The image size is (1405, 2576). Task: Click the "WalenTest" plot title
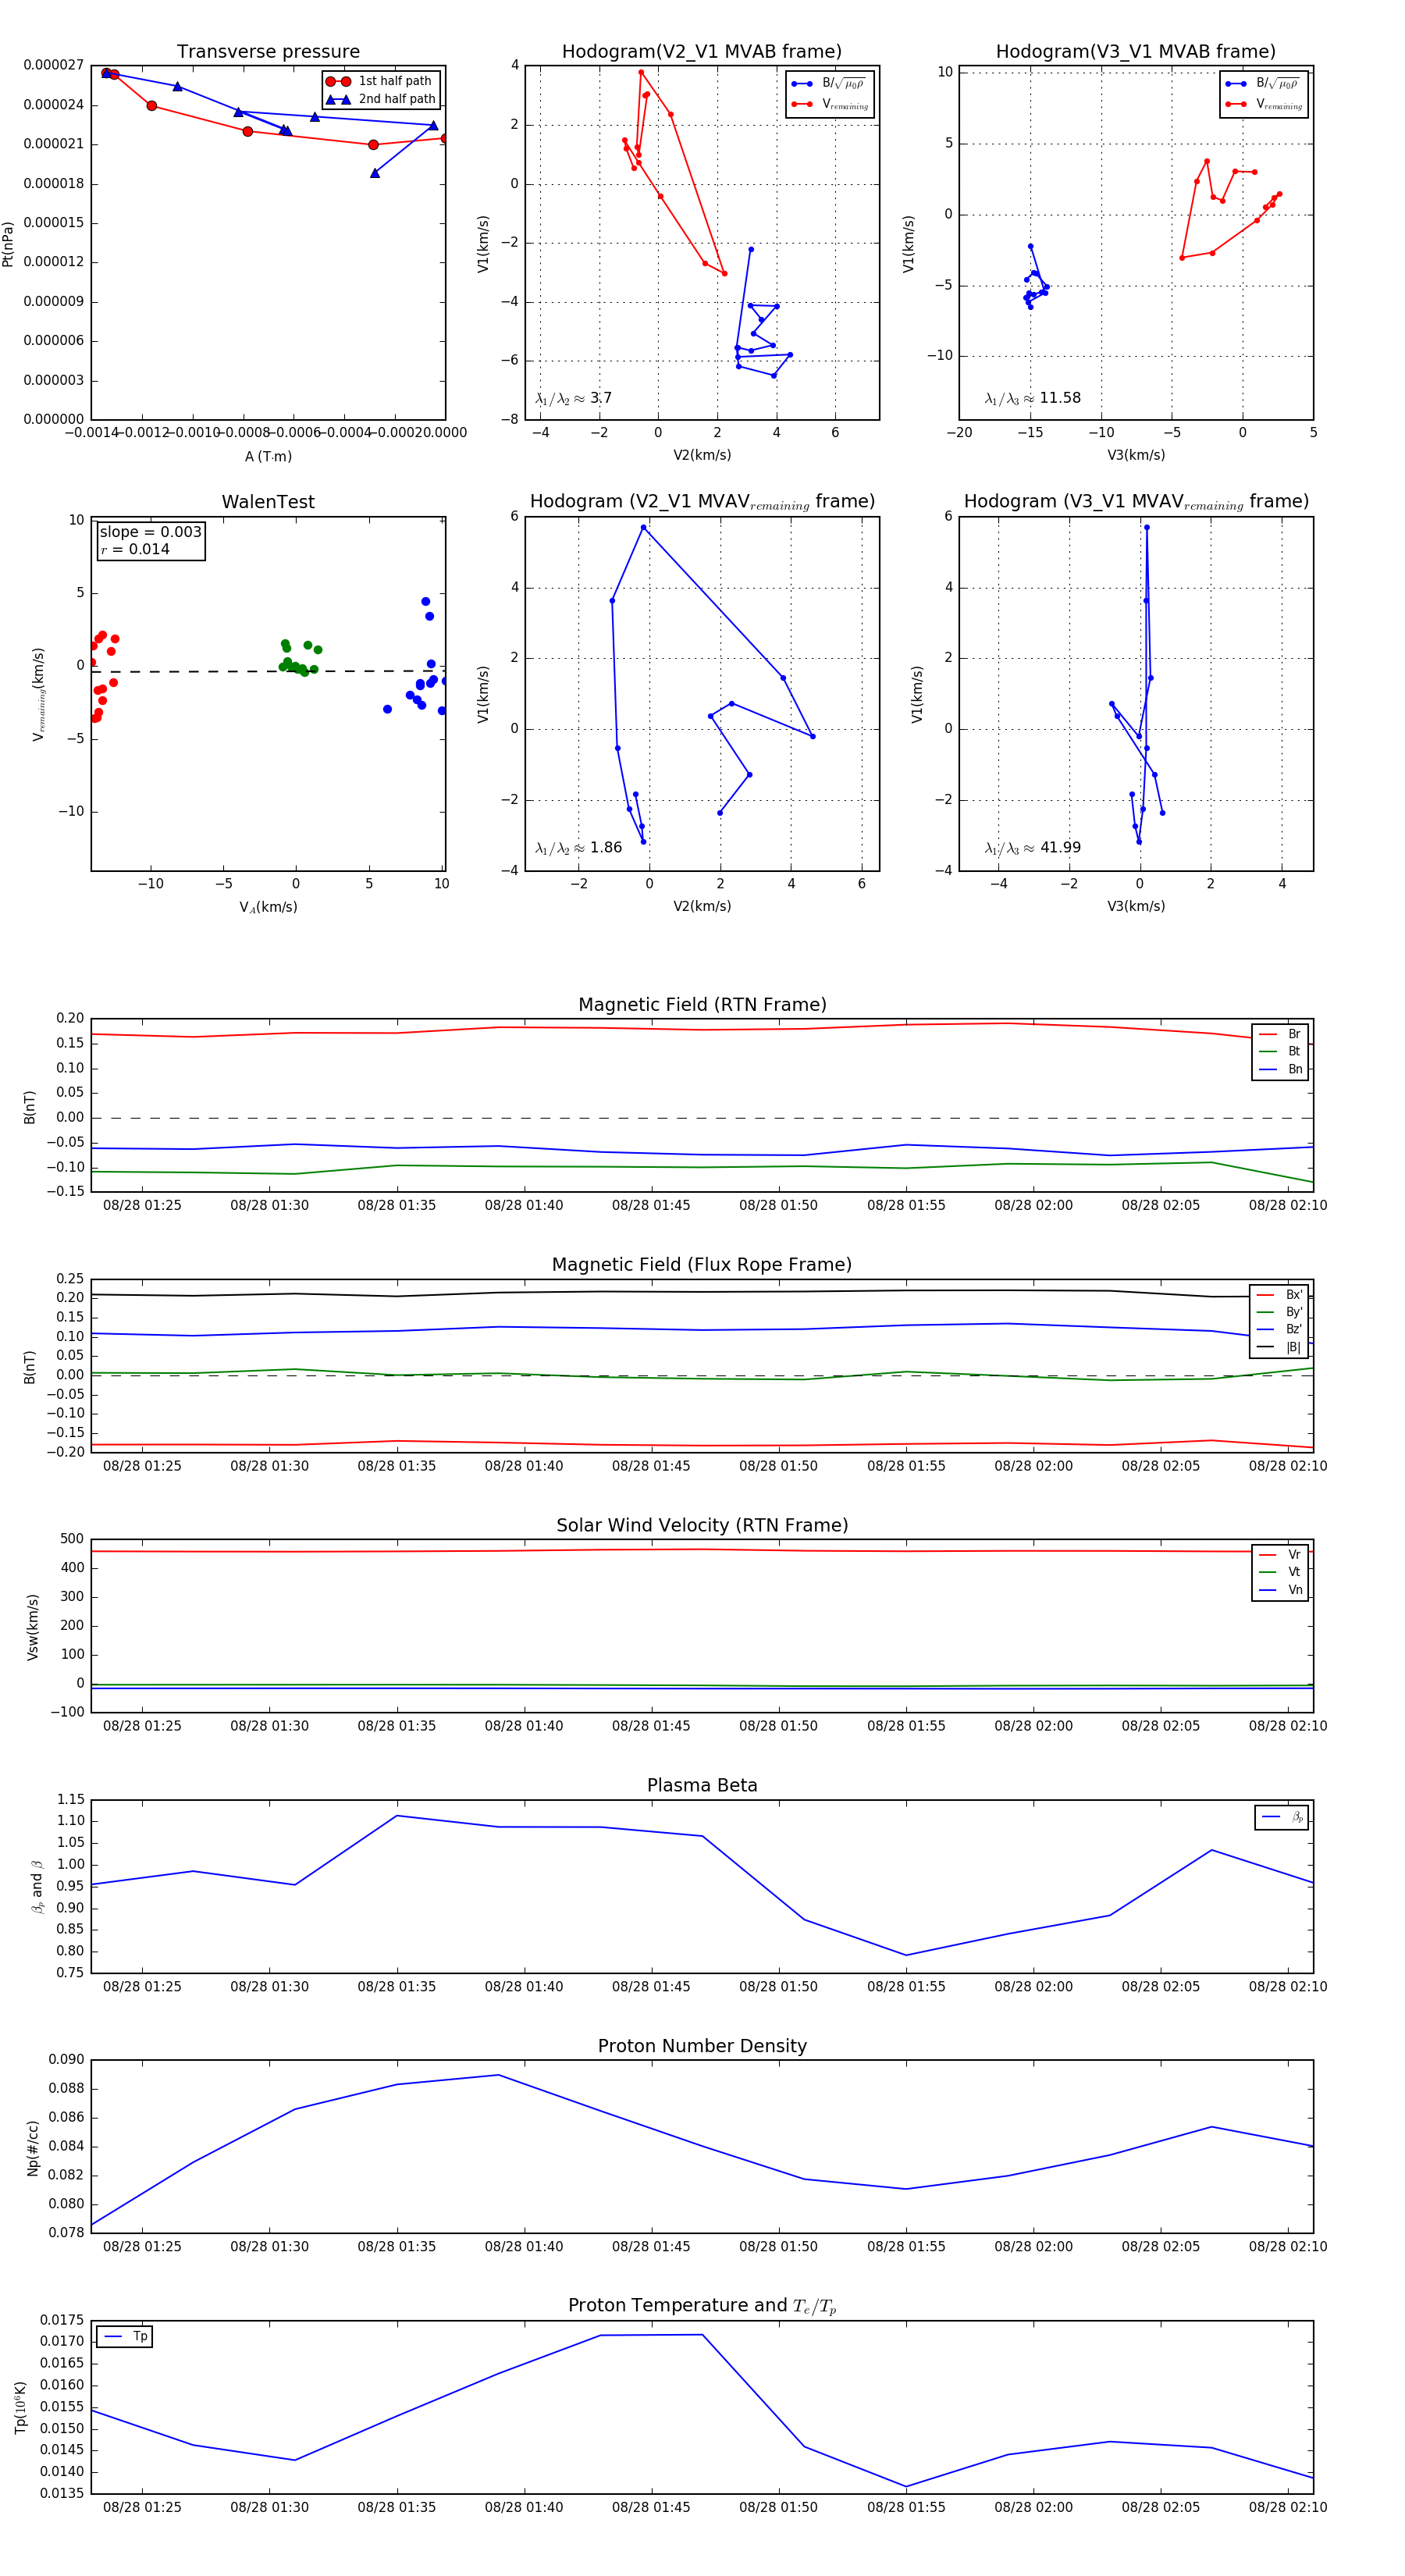pyautogui.click(x=268, y=502)
